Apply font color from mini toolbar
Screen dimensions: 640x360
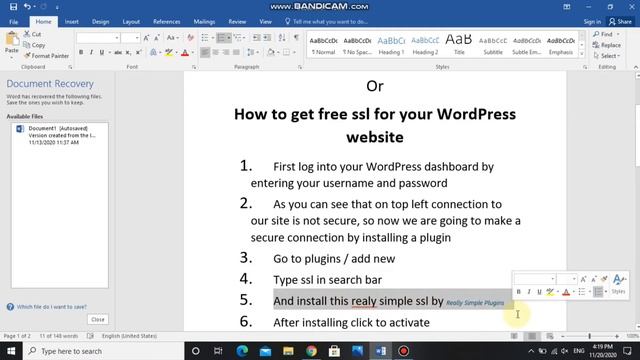[566, 291]
